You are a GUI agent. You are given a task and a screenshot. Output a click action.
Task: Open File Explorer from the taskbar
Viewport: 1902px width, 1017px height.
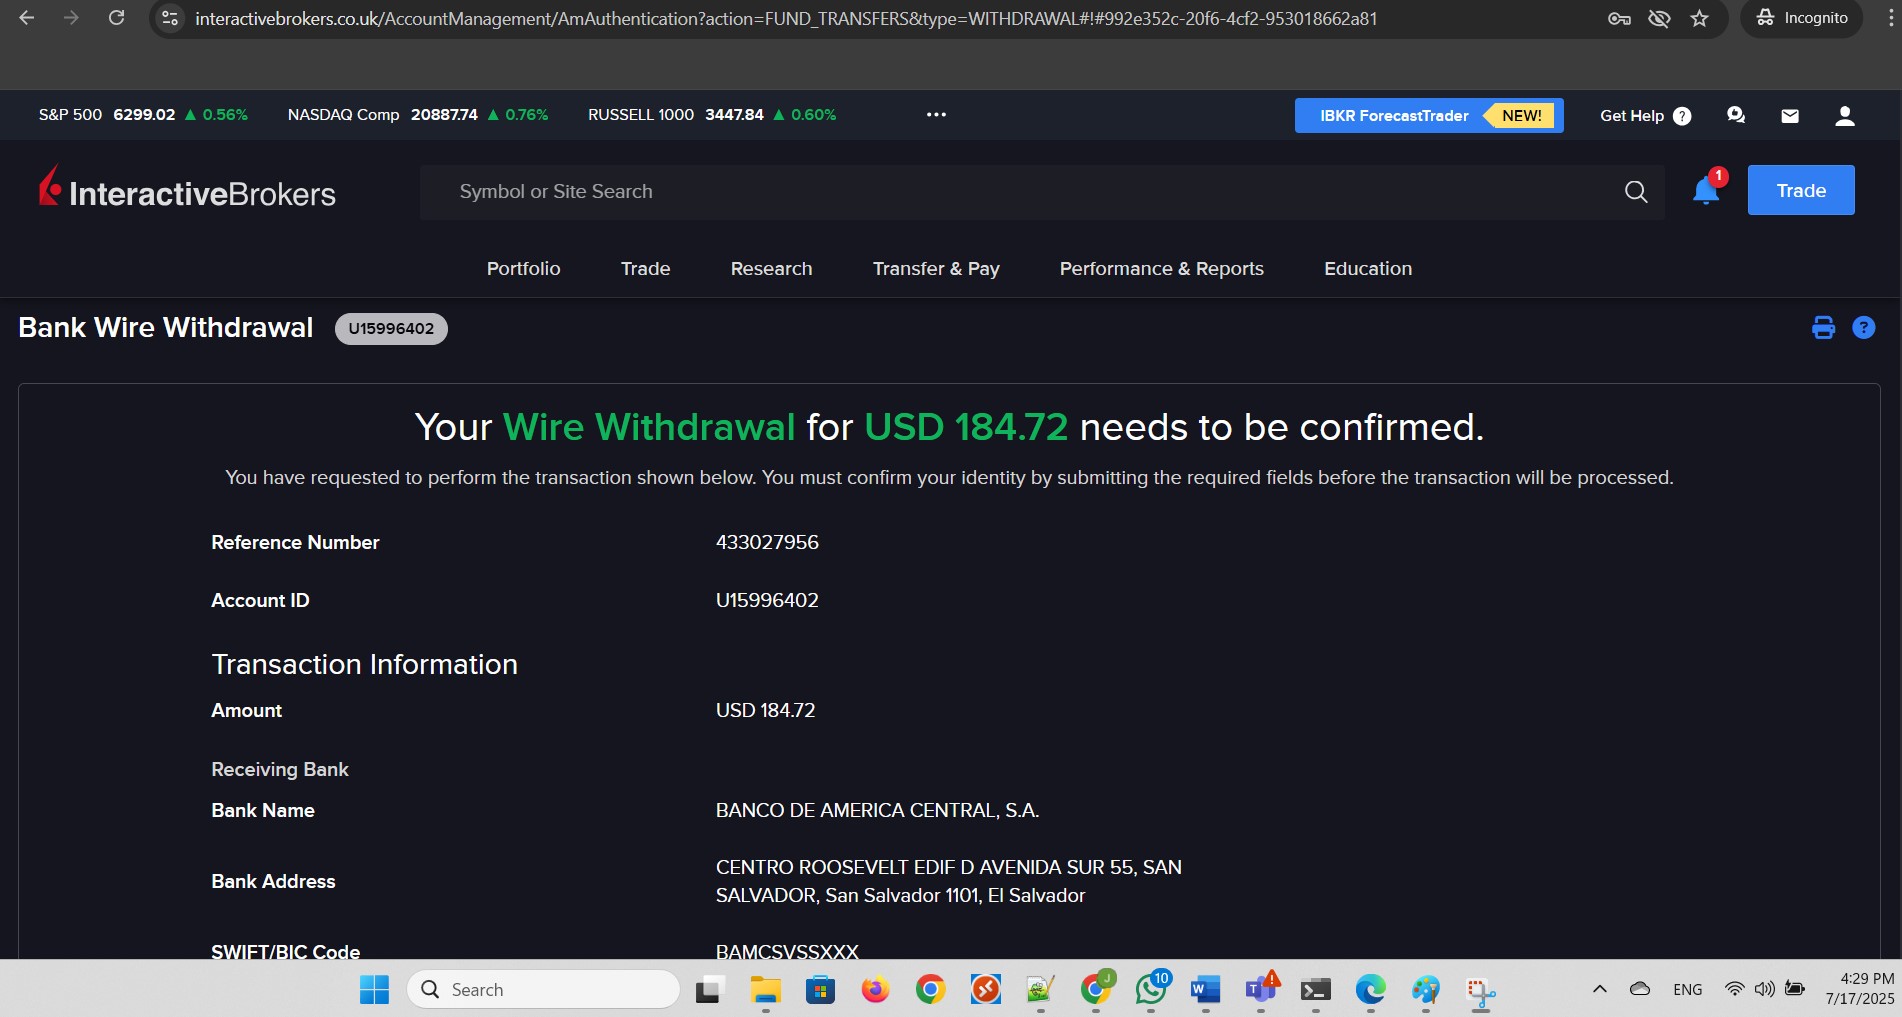[765, 989]
